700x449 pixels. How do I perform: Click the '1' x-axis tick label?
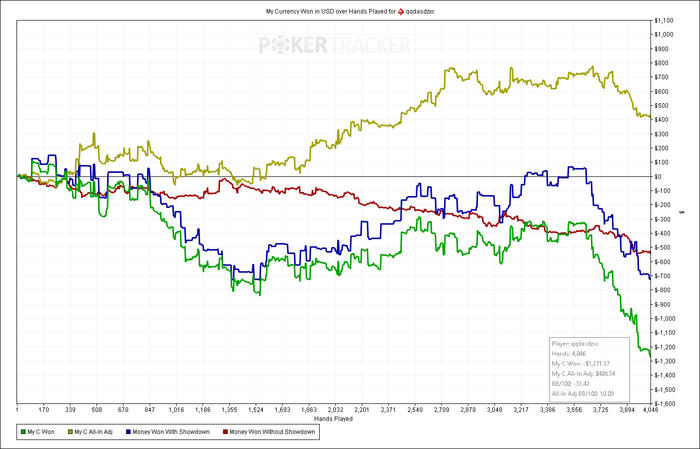click(17, 409)
